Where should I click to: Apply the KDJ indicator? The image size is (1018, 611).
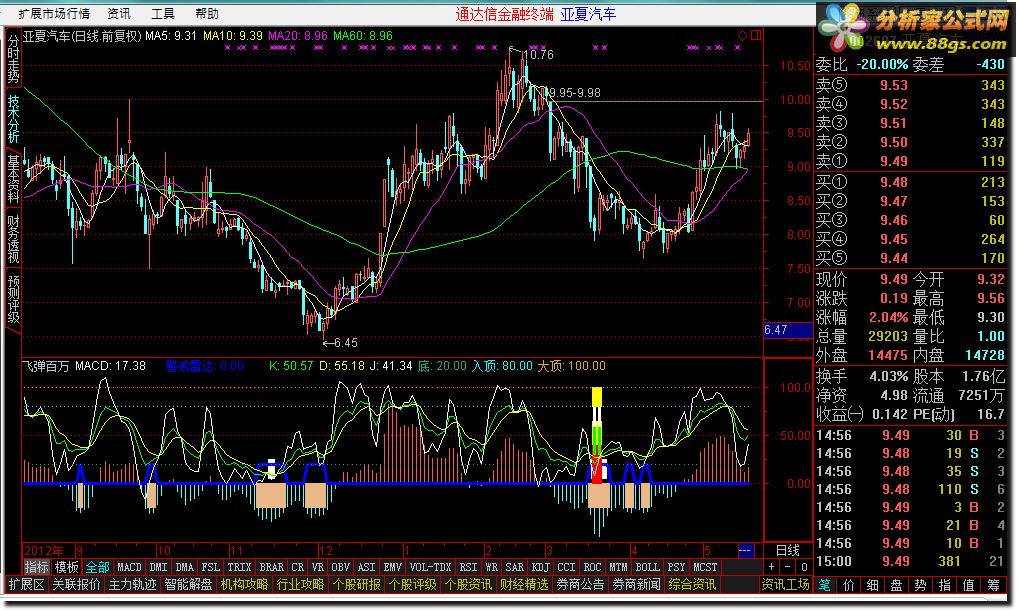540,567
